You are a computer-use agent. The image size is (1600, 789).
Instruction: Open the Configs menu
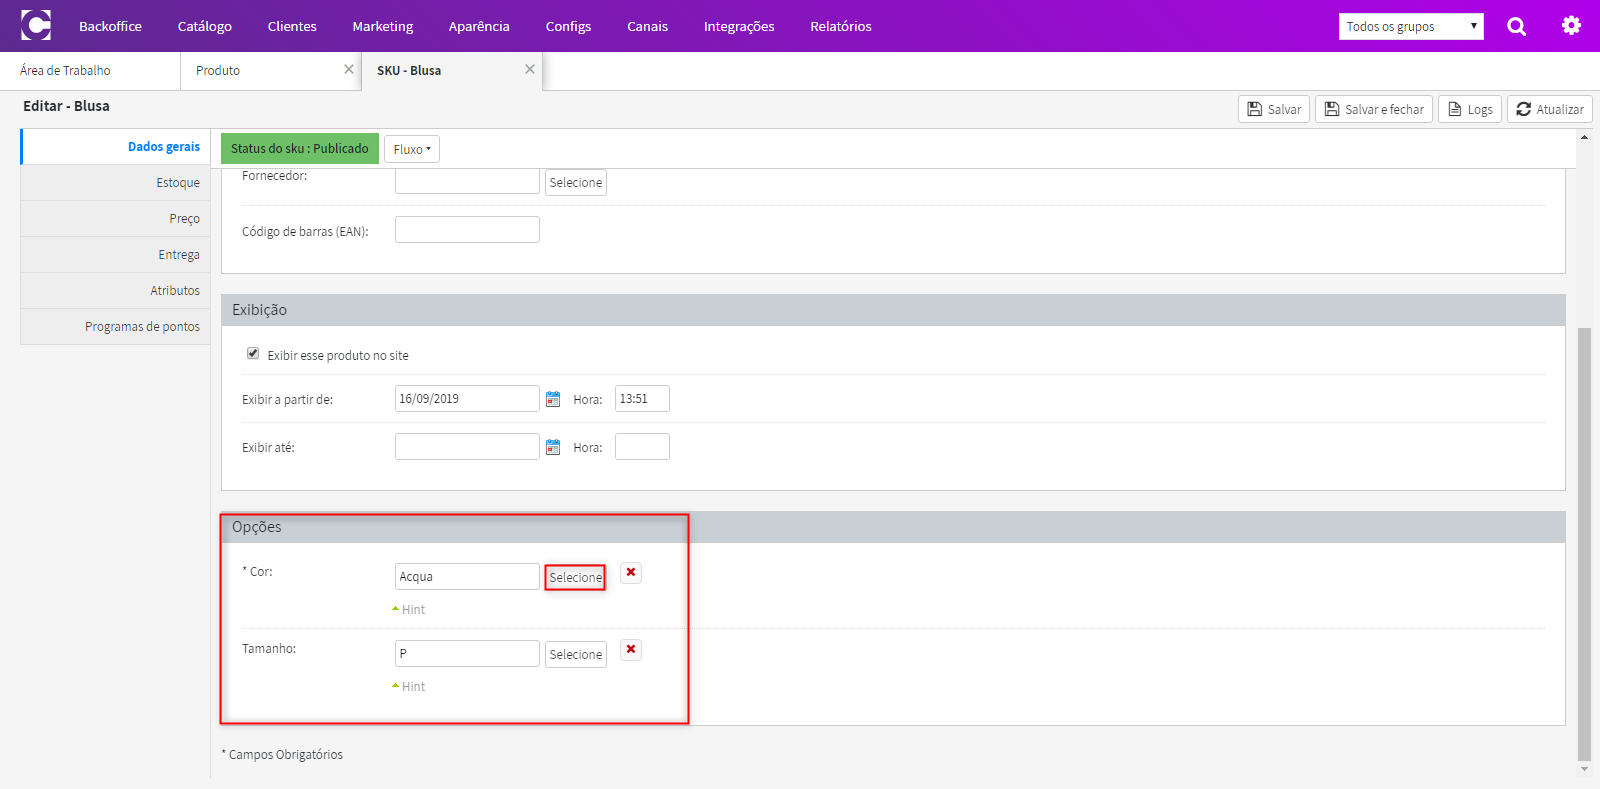click(x=568, y=26)
